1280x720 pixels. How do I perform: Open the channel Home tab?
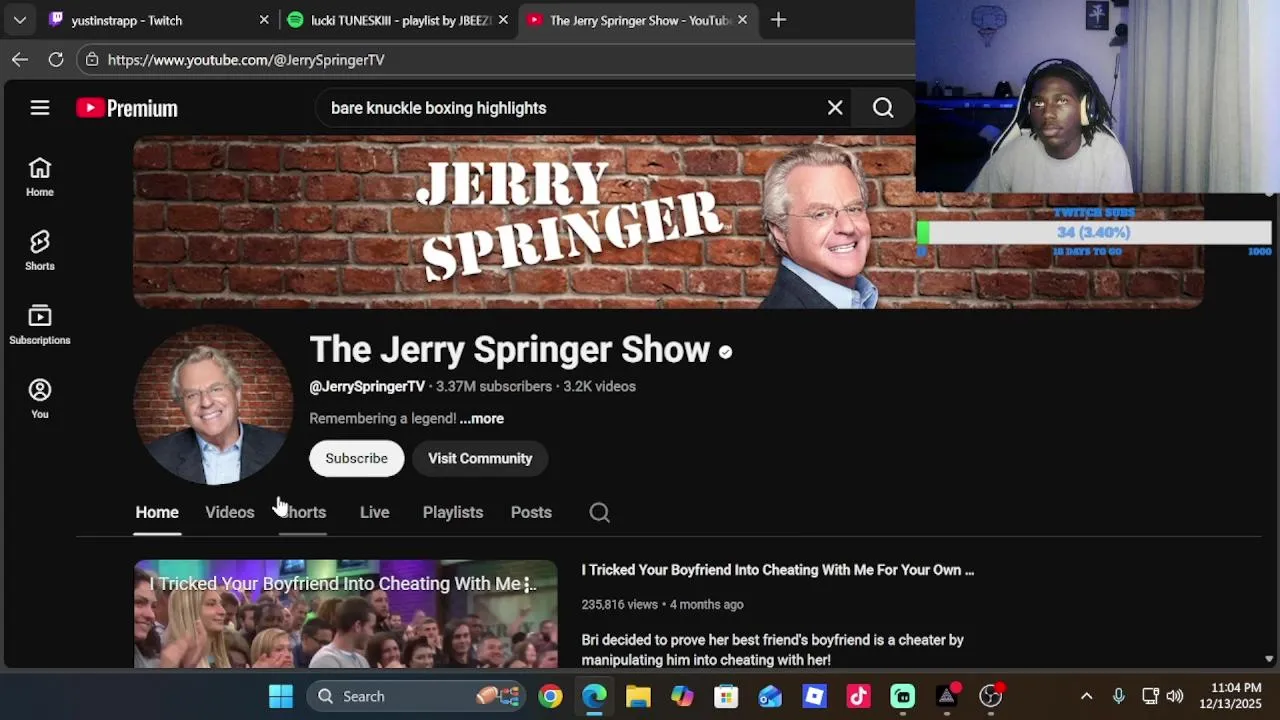pyautogui.click(x=157, y=512)
